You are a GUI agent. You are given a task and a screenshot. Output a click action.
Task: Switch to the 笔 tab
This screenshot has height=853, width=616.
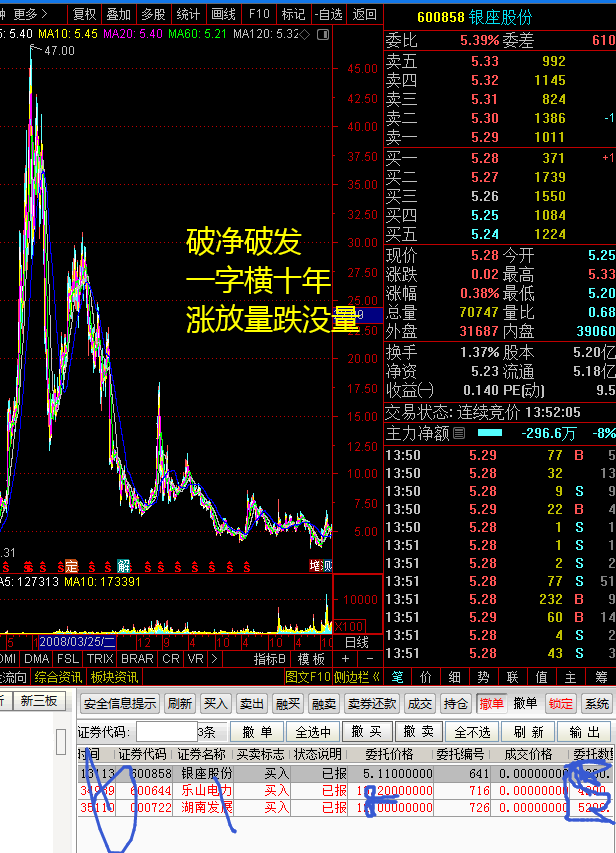(398, 677)
